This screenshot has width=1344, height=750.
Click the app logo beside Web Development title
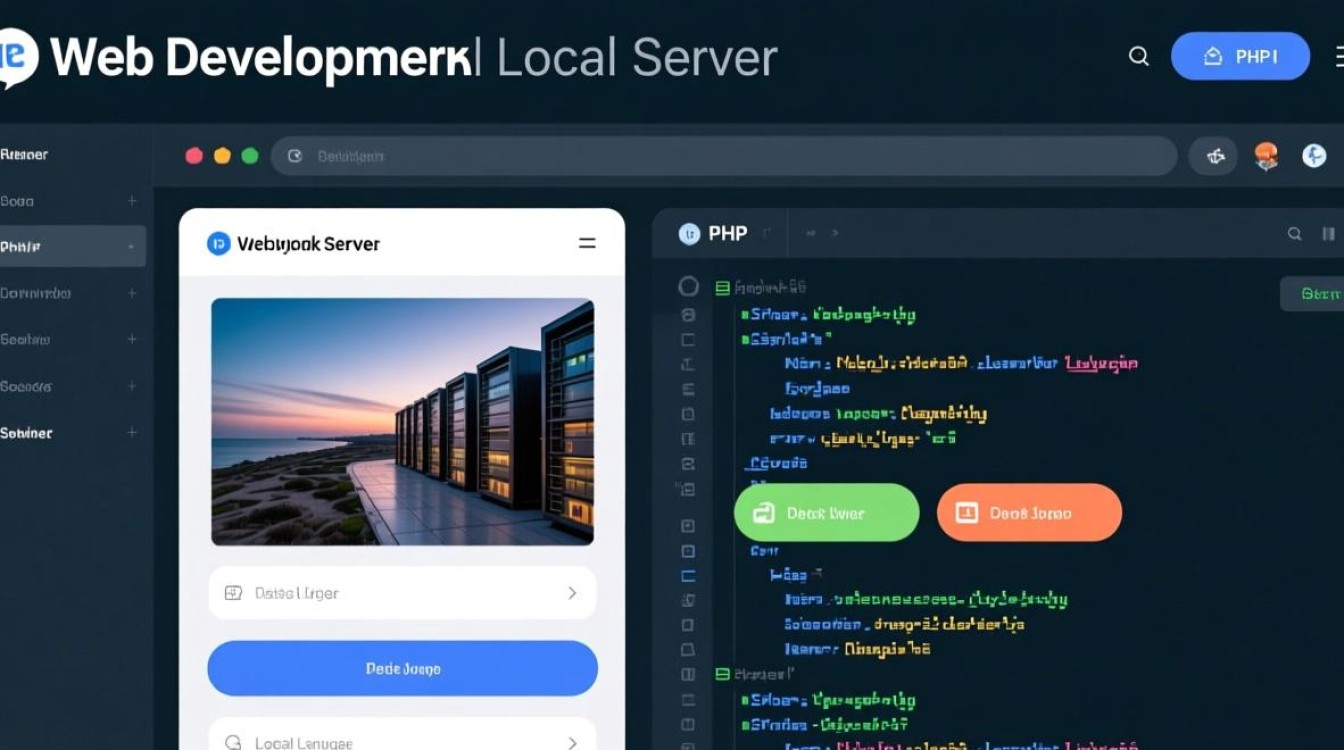point(18,58)
